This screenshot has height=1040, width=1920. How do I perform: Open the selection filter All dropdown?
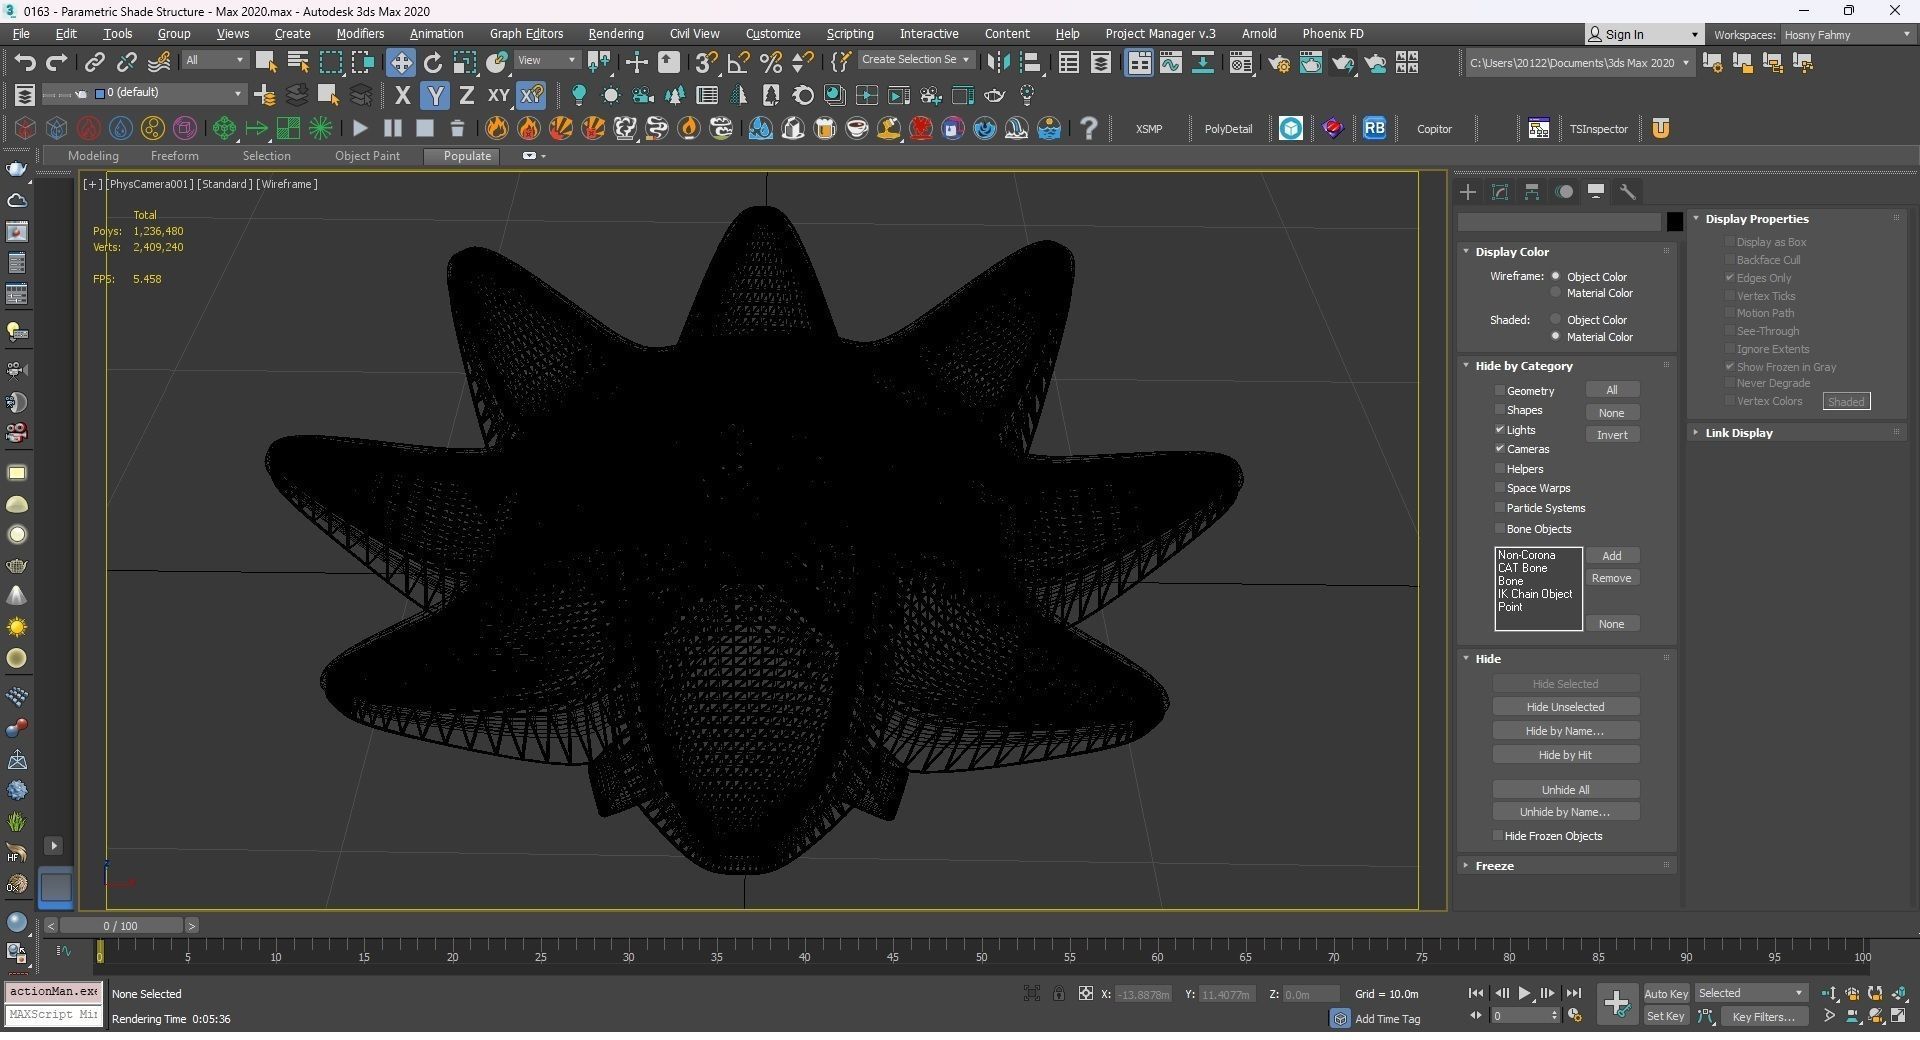(x=214, y=60)
